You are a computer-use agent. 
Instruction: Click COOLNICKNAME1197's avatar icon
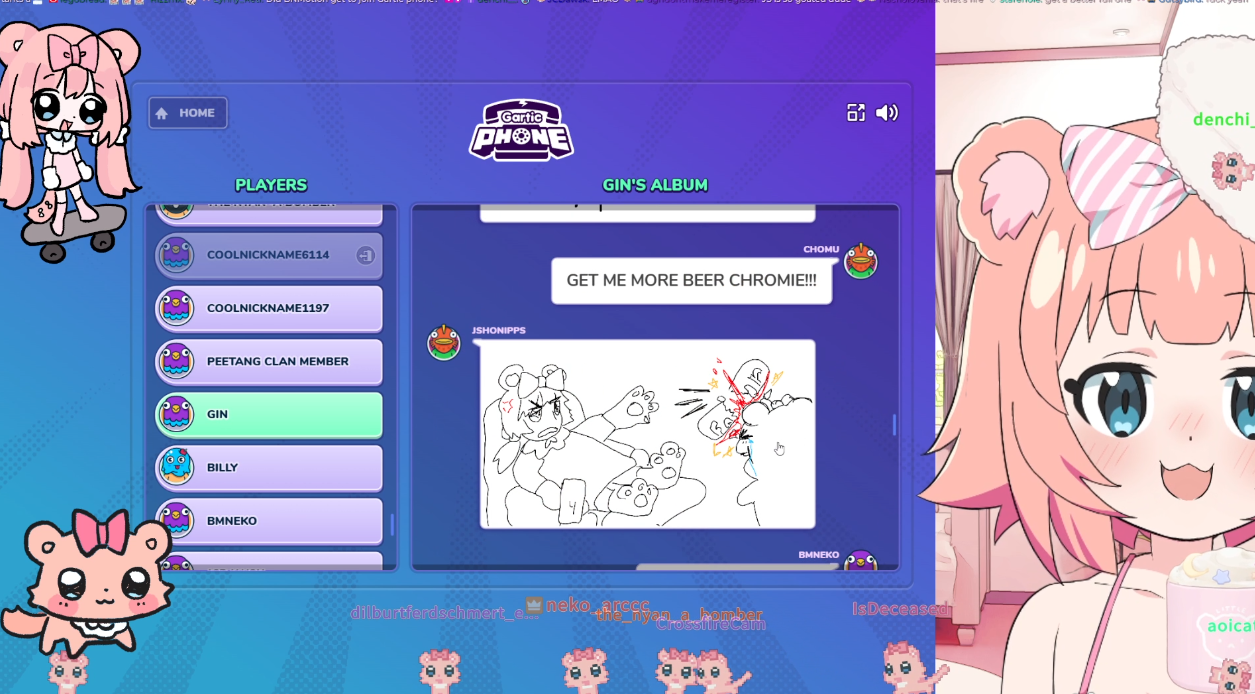tap(177, 308)
